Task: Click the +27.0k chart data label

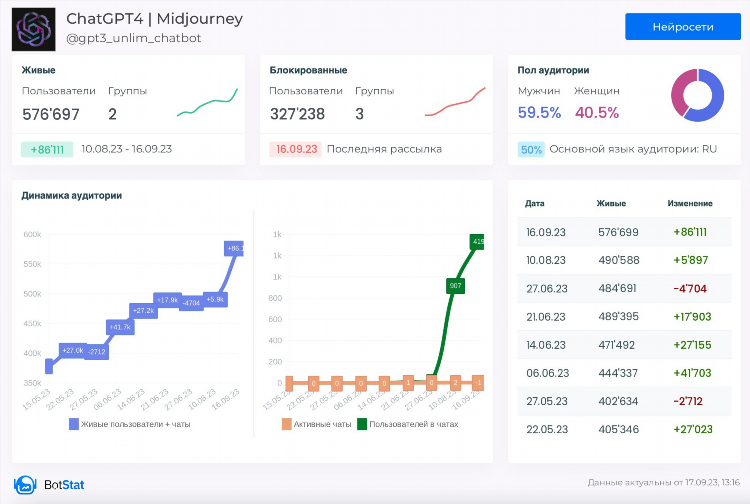Action: pyautogui.click(x=73, y=351)
